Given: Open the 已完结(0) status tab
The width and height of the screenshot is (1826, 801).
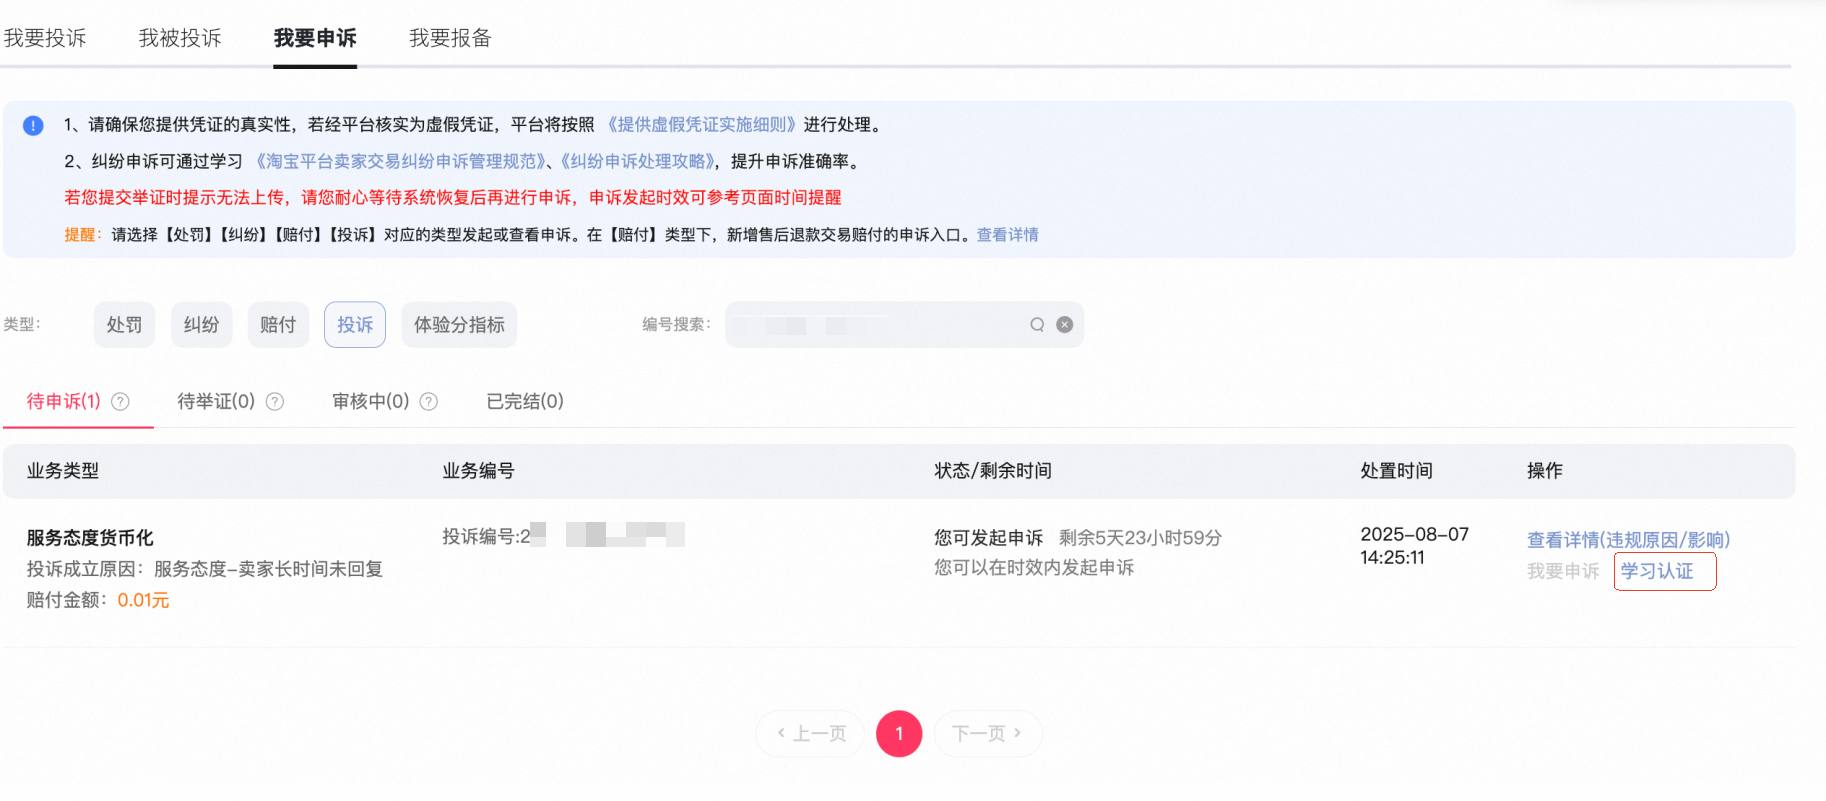Looking at the screenshot, I should click(x=525, y=401).
